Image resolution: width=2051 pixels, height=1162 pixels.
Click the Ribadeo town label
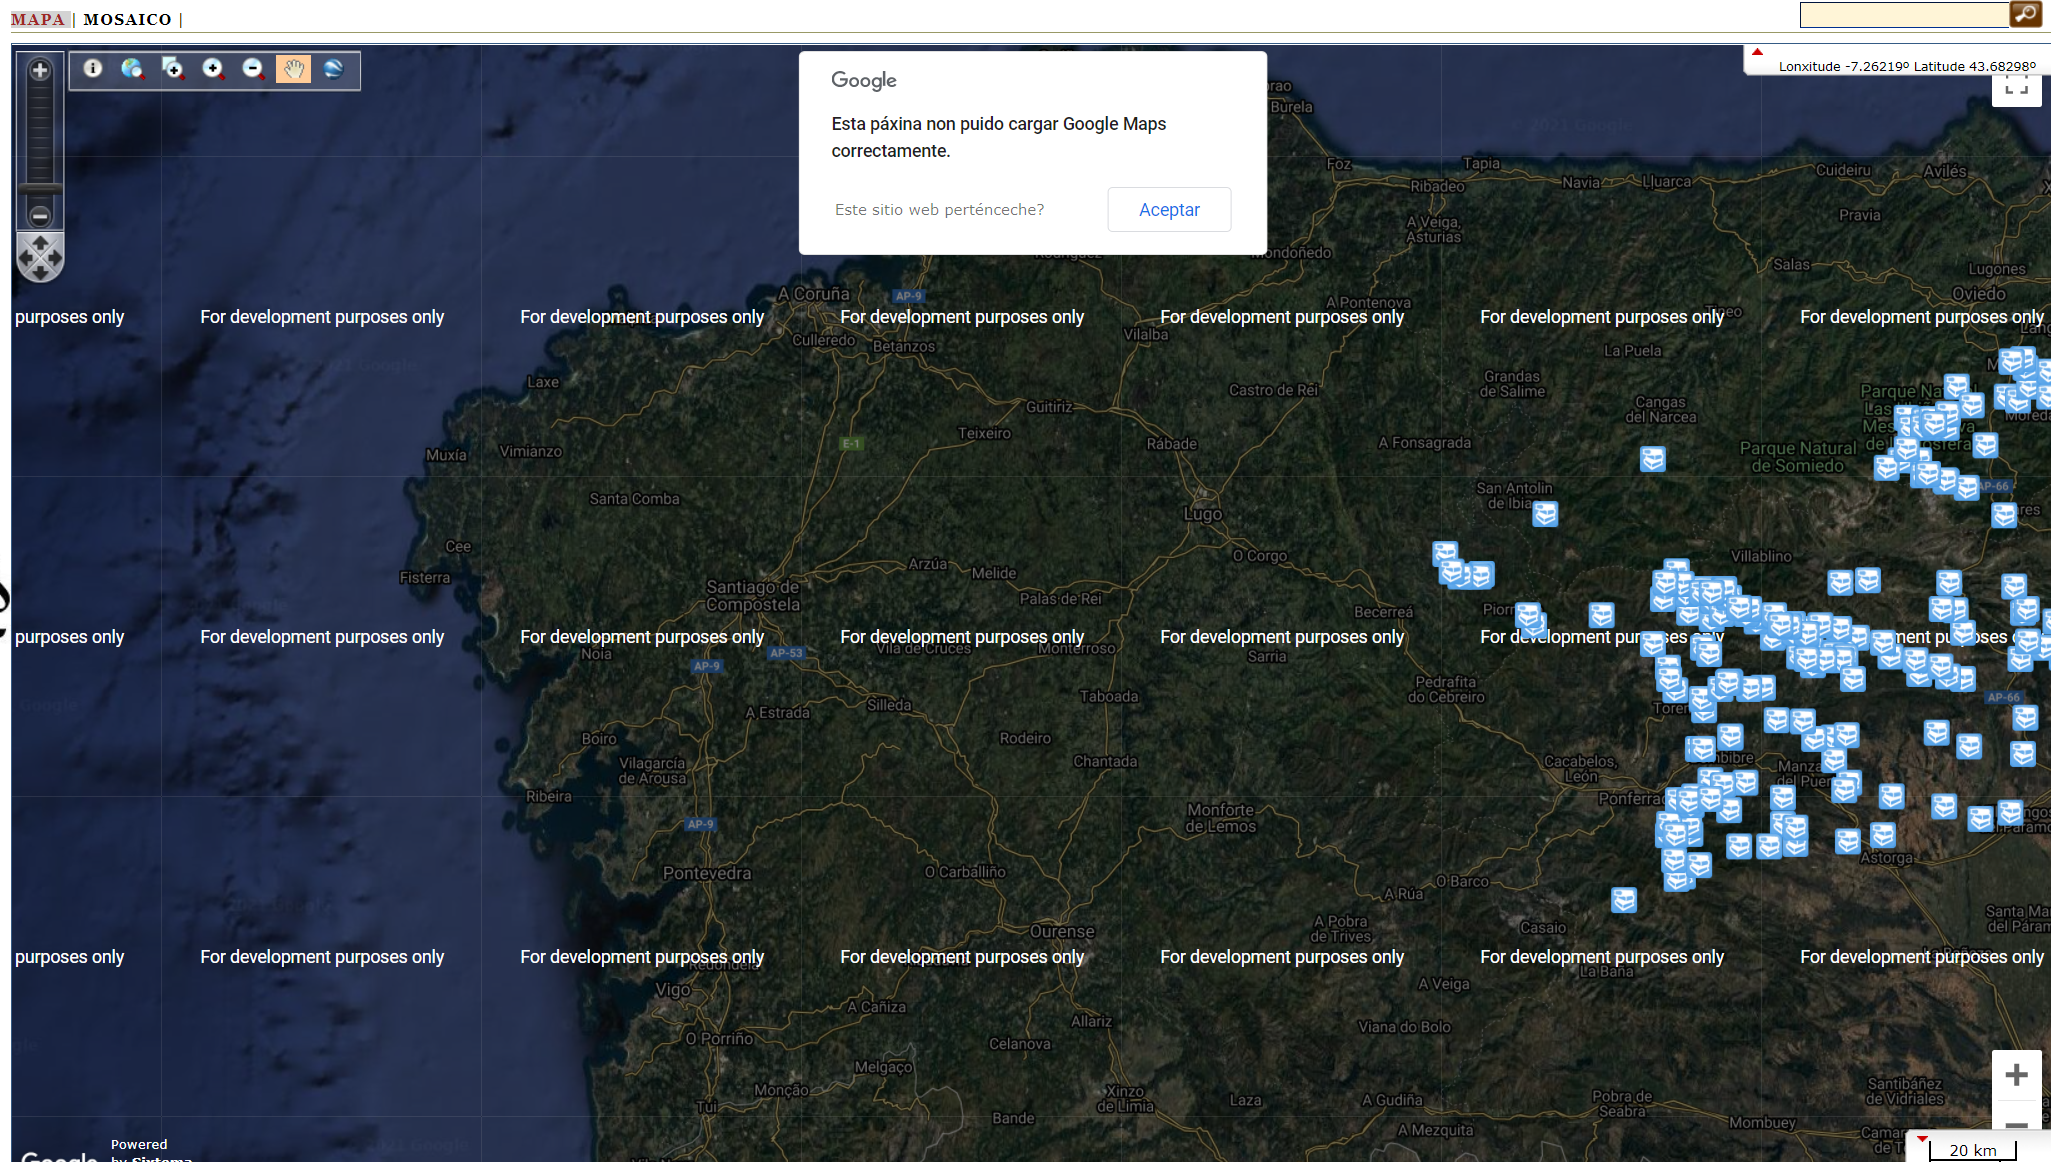click(1437, 186)
